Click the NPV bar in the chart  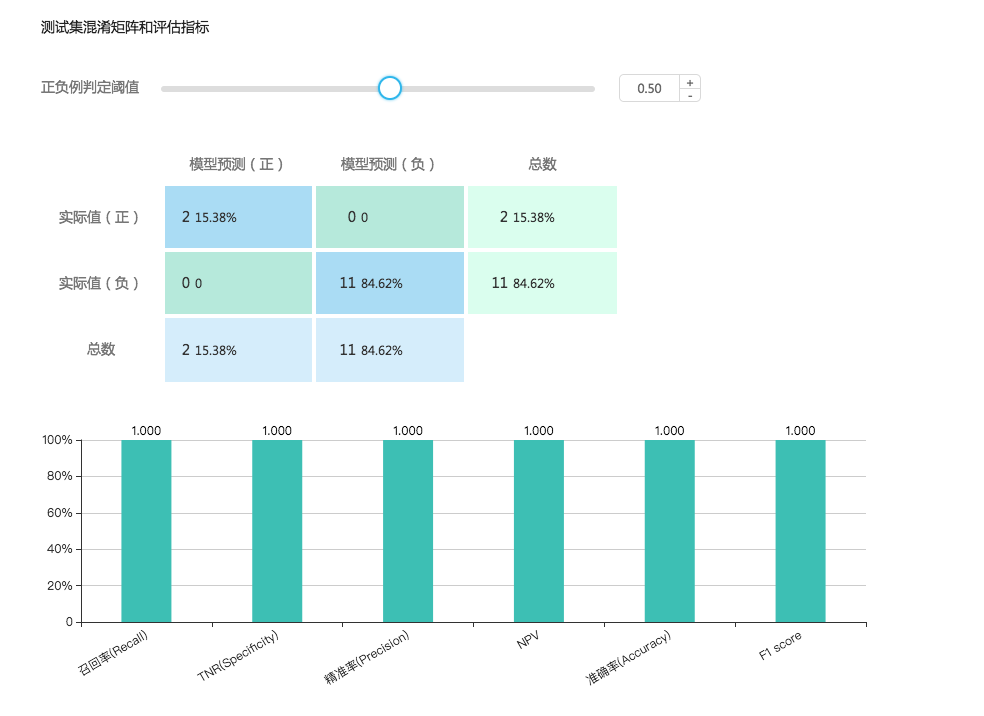(x=539, y=530)
